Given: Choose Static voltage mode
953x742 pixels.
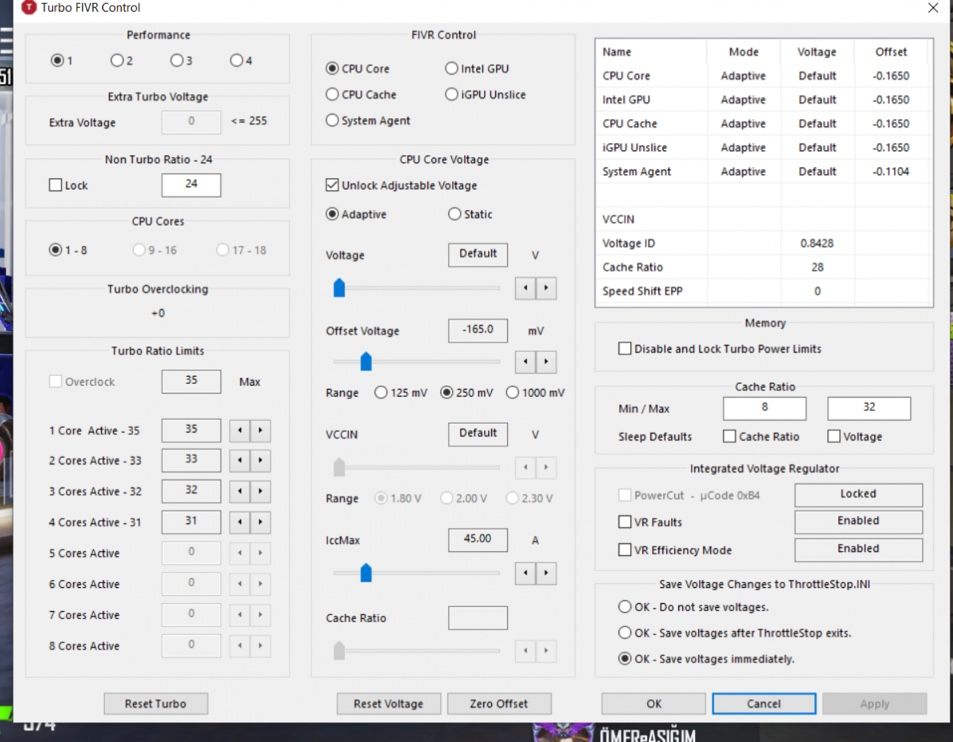Looking at the screenshot, I should pos(454,214).
